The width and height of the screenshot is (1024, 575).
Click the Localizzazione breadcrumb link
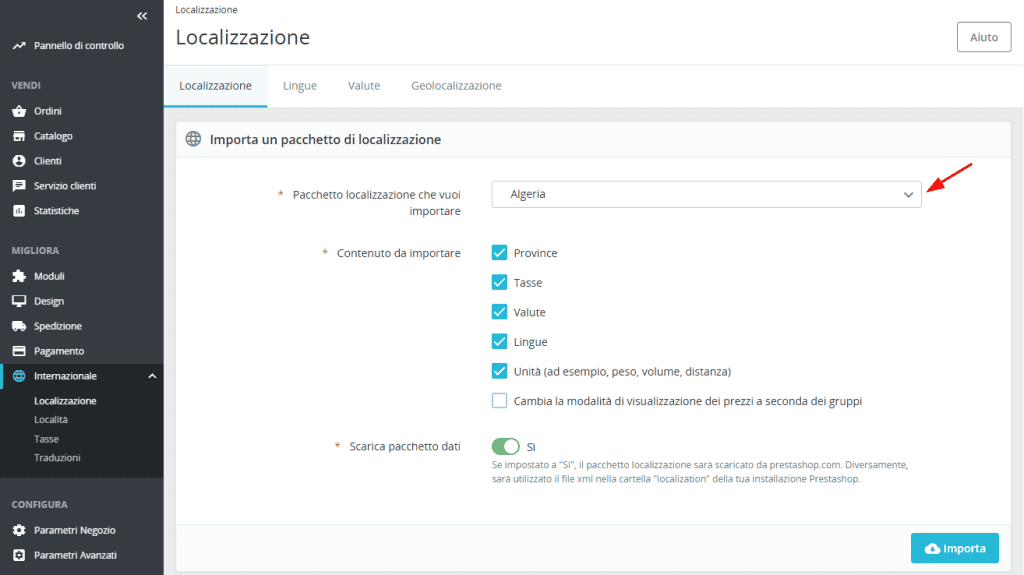206,10
